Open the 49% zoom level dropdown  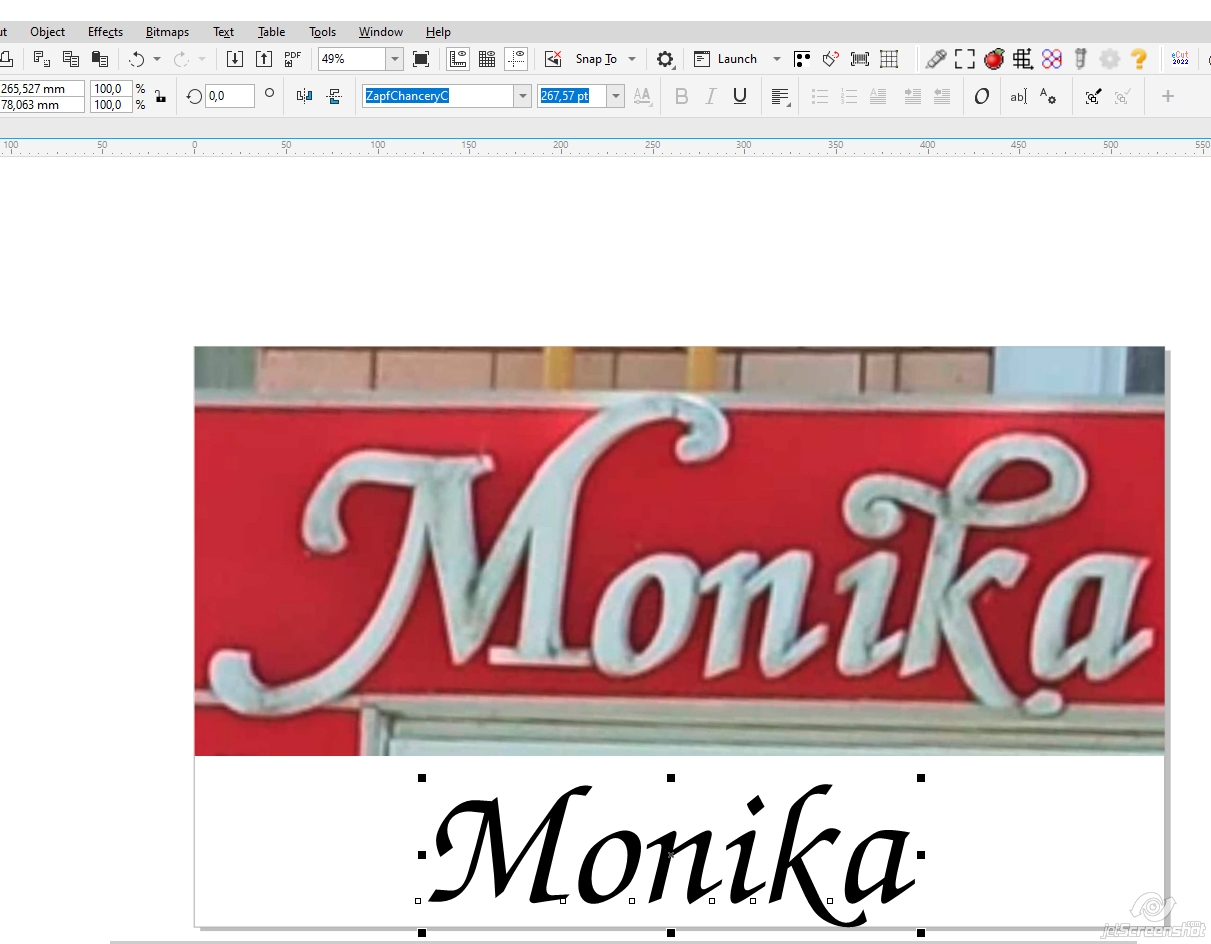[394, 59]
